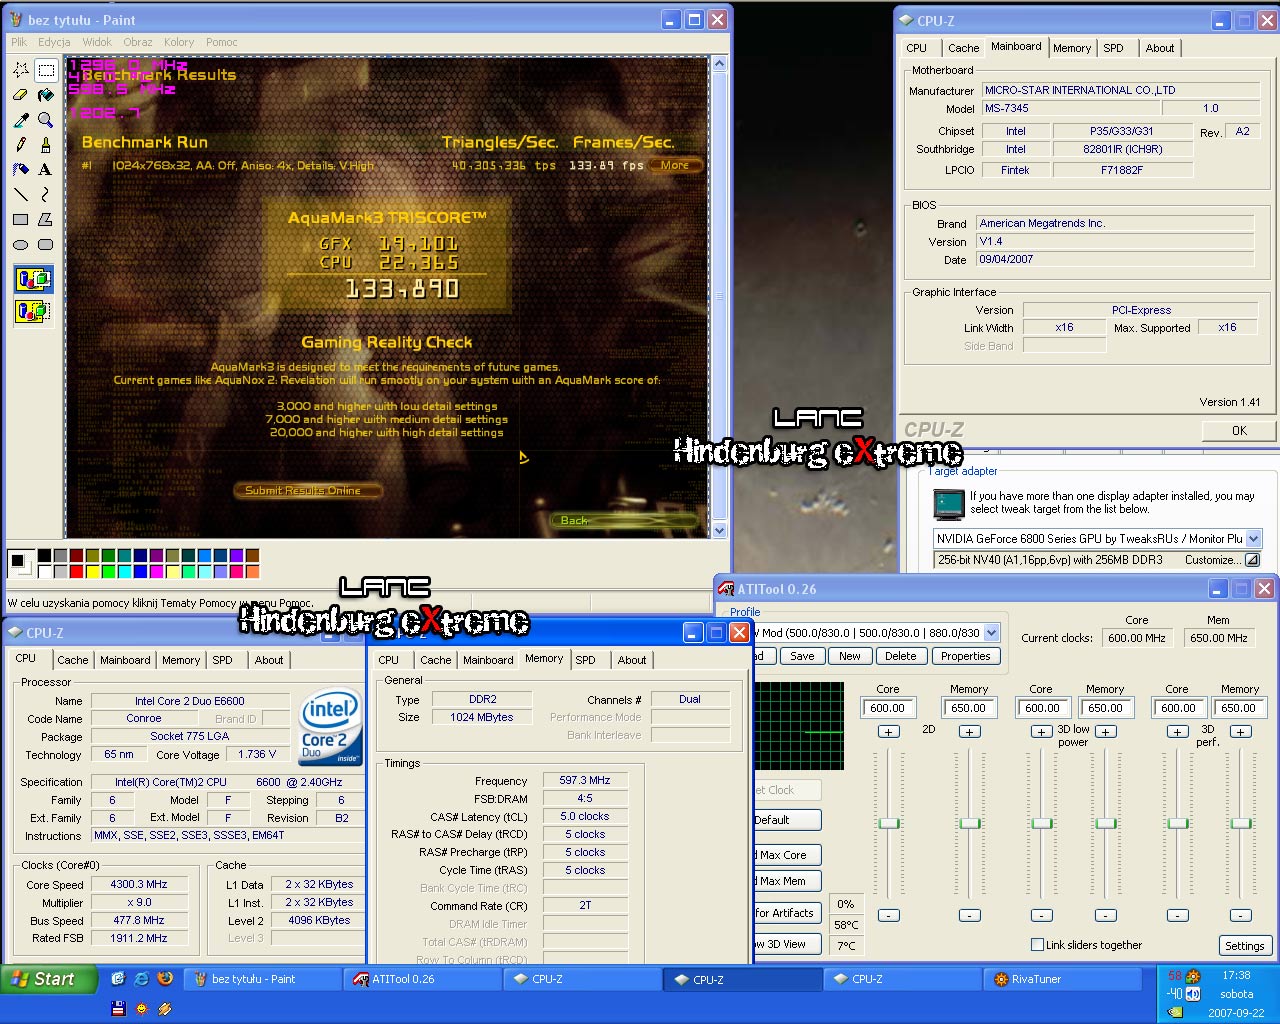
Task: Click the Windows Start button
Action: 48,979
